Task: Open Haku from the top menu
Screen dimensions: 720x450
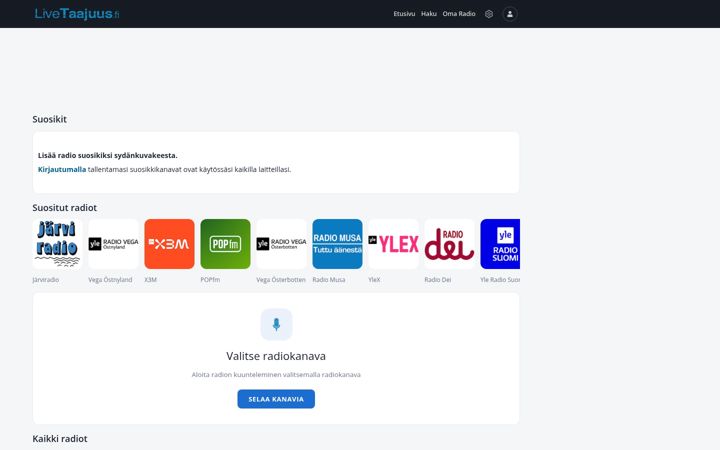Action: pos(429,14)
